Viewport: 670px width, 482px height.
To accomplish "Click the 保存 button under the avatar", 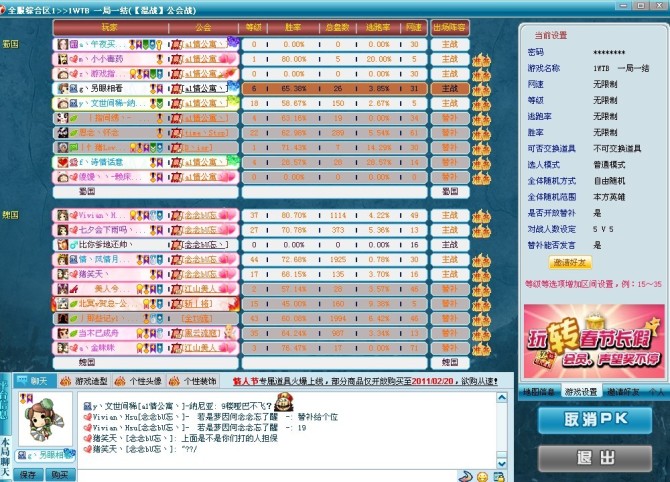I will [28, 475].
